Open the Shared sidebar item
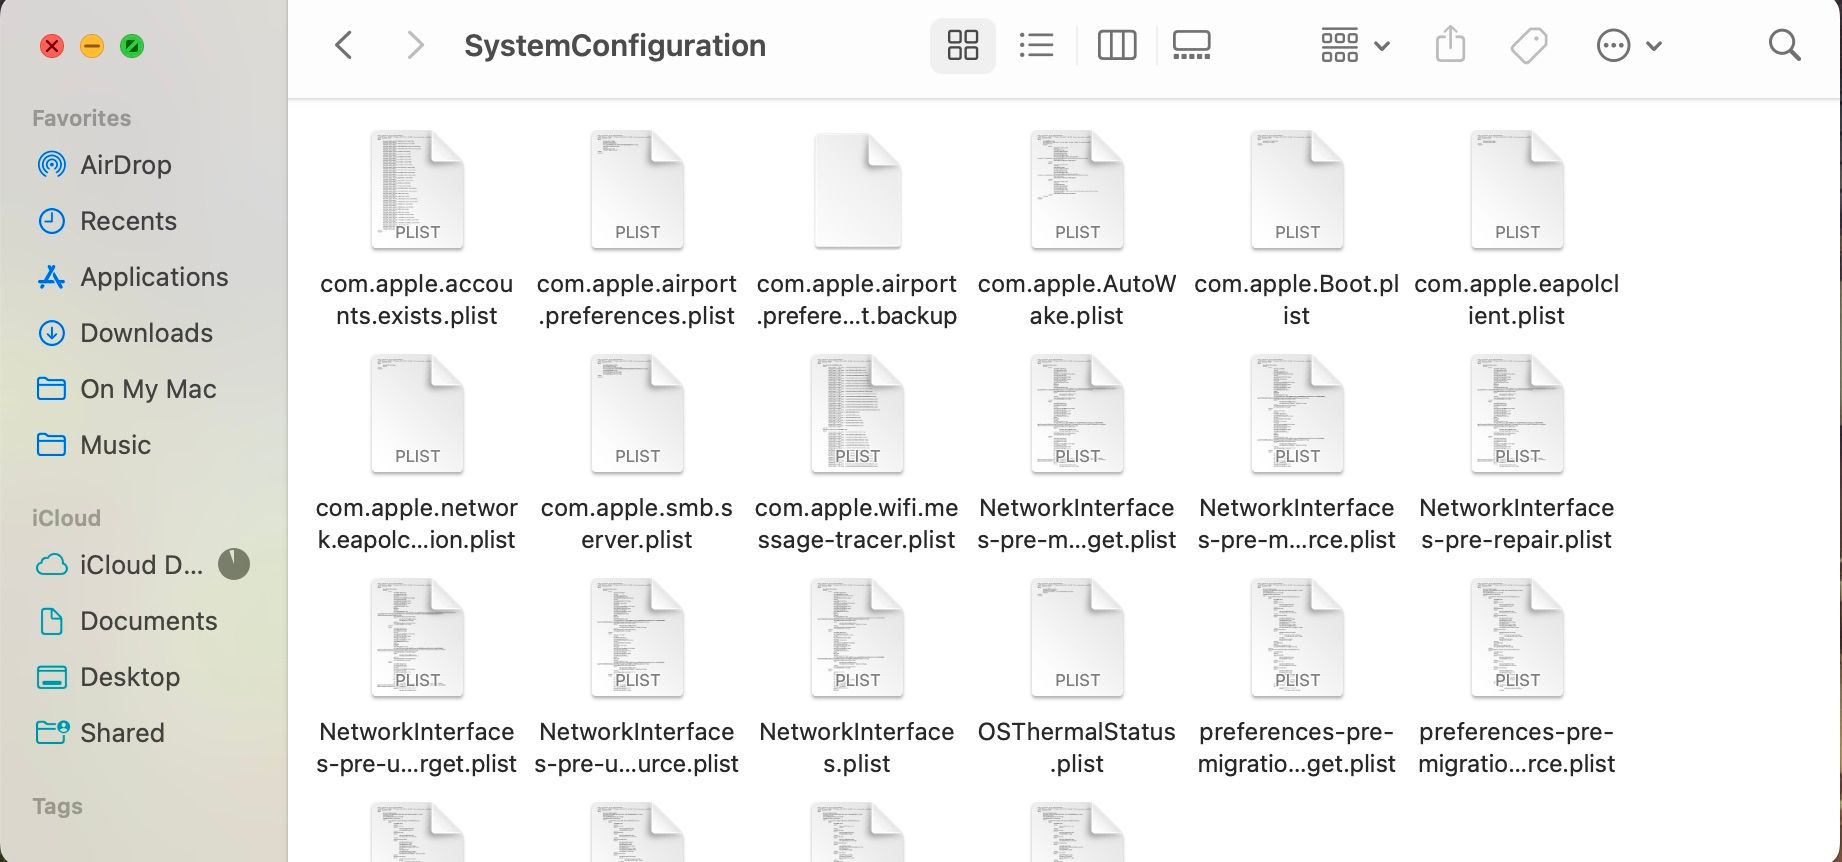Screen dimensions: 1842x862 pyautogui.click(x=122, y=733)
